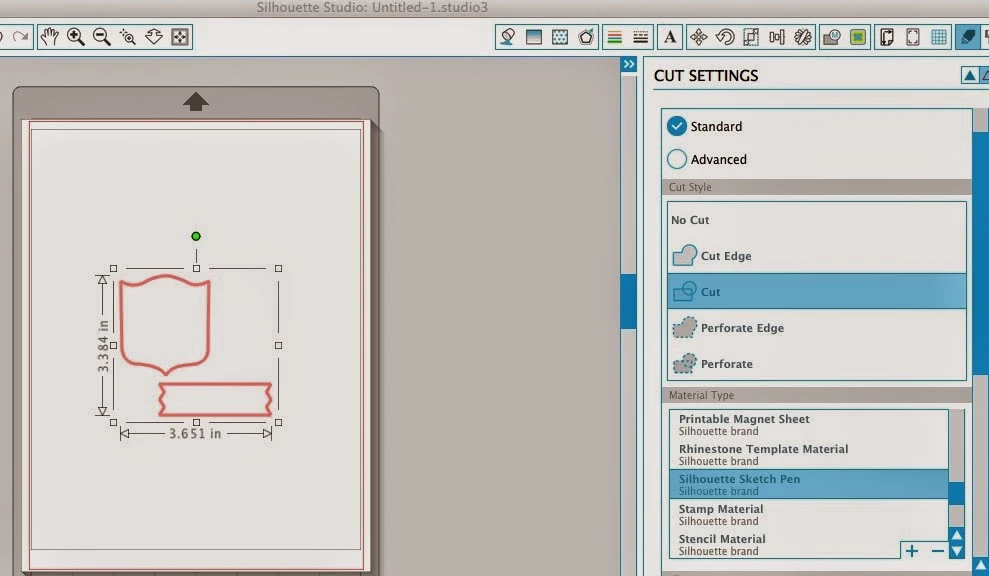Choose the Cut style option
Screen dimensions: 989x576
[817, 291]
